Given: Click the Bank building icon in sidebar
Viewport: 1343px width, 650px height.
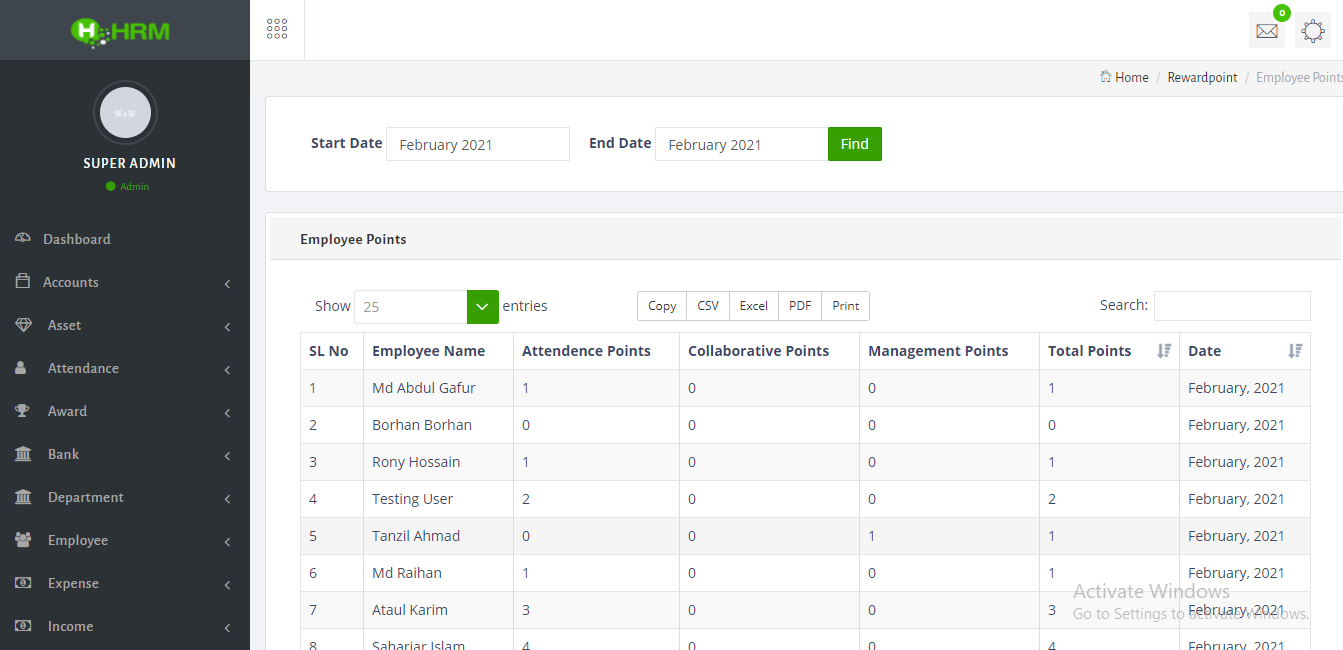Looking at the screenshot, I should point(23,454).
